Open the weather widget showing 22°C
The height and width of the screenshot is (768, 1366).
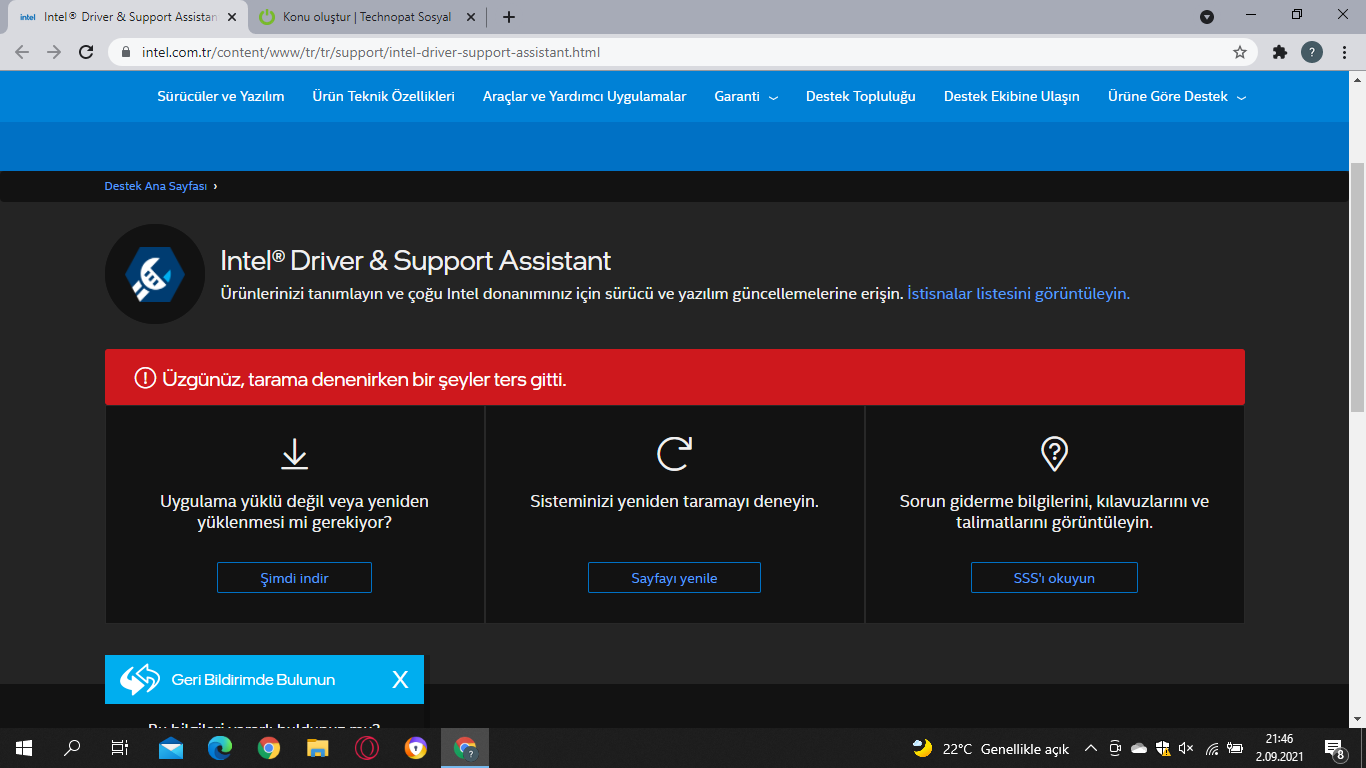[x=991, y=748]
